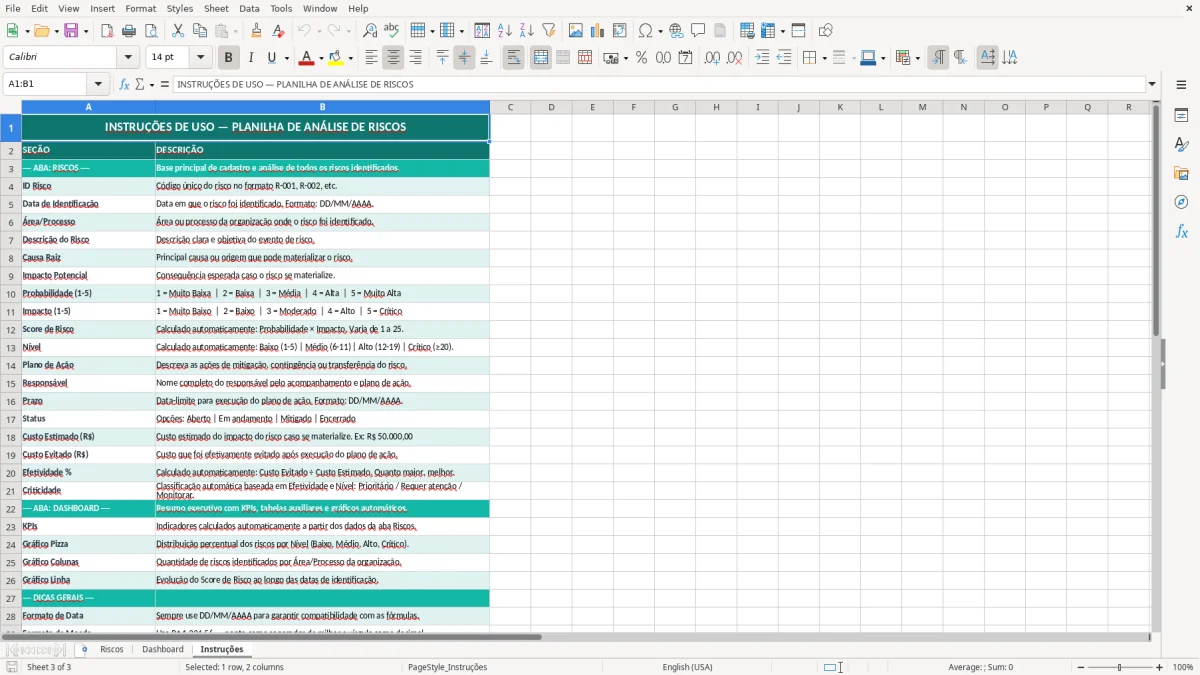Viewport: 1200px width, 675px height.
Task: Toggle Center Vertically alignment
Action: pos(464,58)
